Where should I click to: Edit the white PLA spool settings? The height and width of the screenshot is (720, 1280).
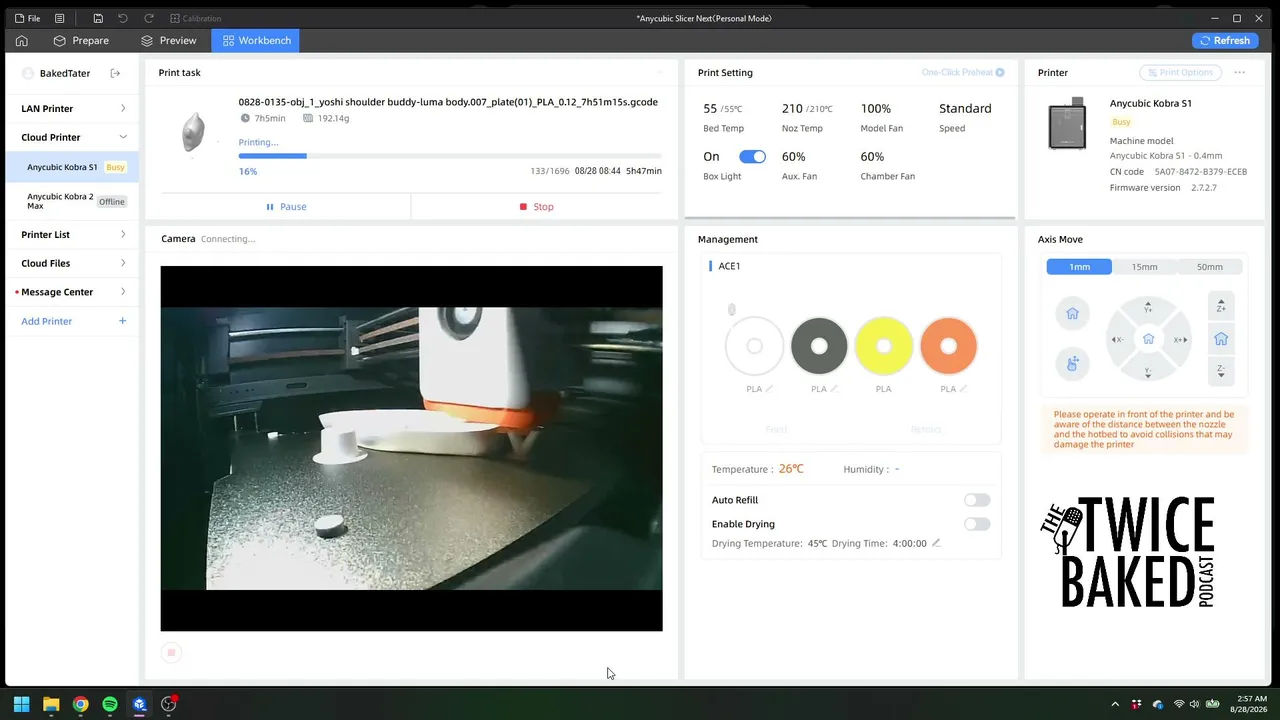pyautogui.click(x=769, y=389)
